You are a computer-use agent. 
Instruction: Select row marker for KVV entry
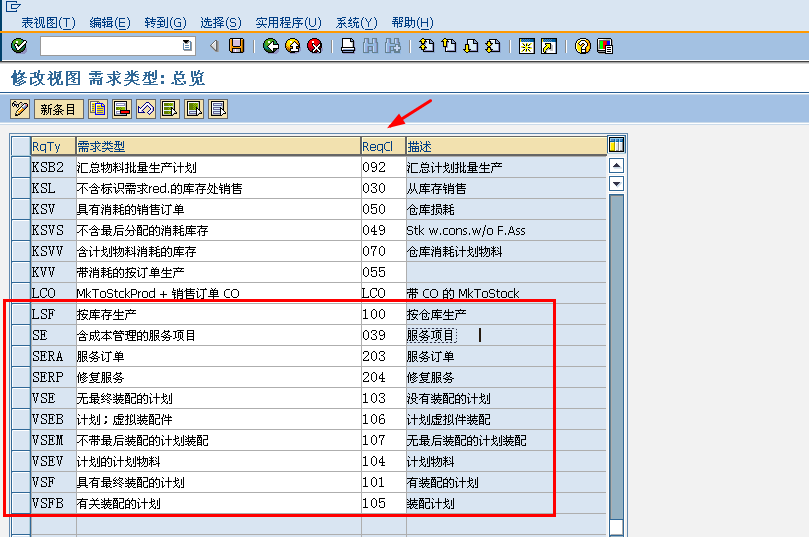21,272
